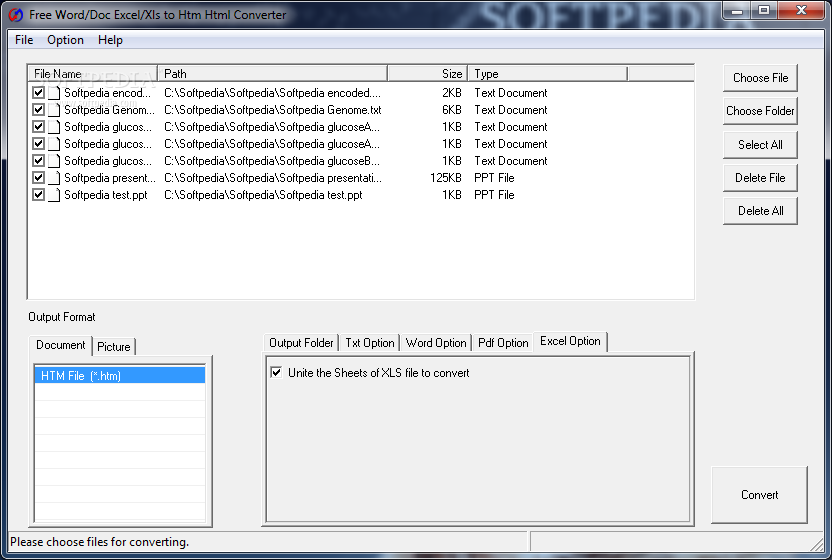The image size is (832, 560).
Task: Click the Softpedia encod... file name
Action: [108, 93]
